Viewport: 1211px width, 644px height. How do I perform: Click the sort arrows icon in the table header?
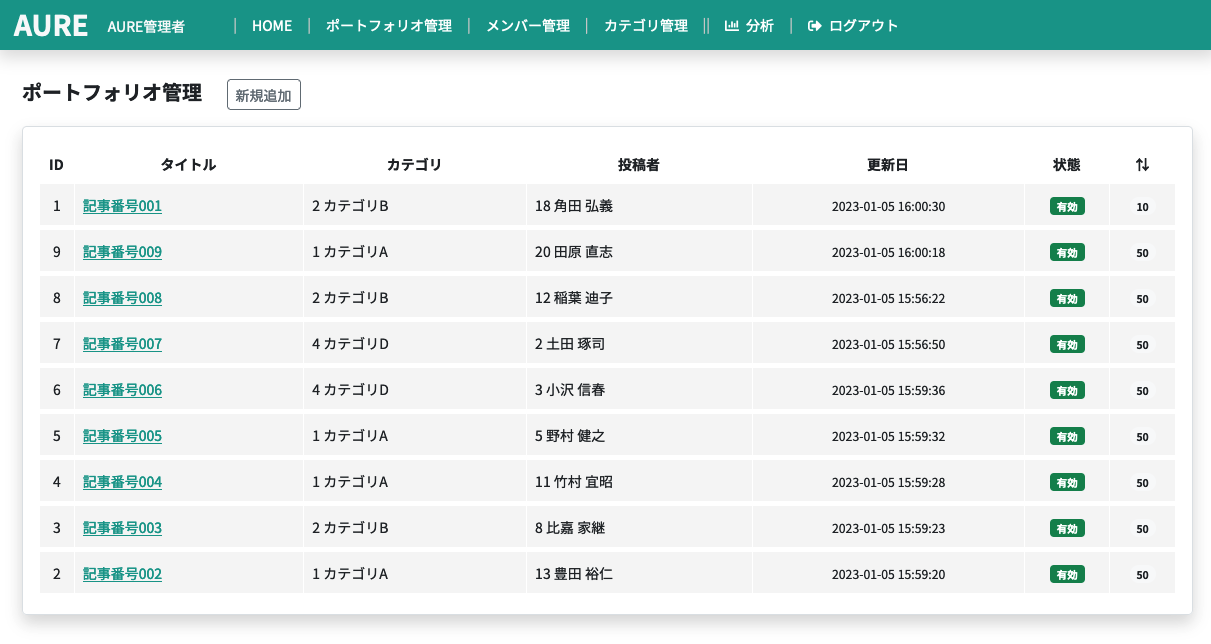pos(1142,164)
